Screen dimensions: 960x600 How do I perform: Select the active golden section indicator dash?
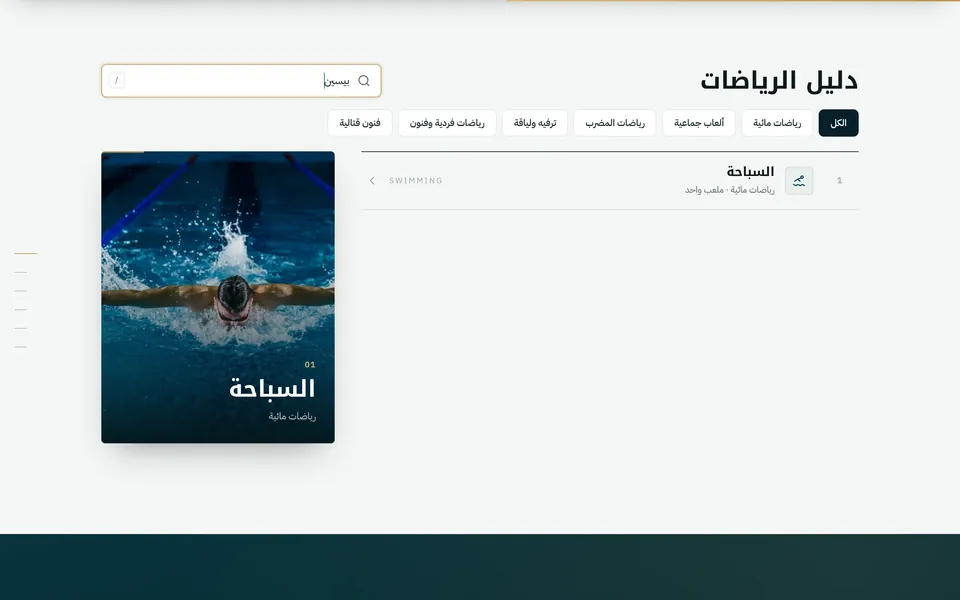click(x=26, y=253)
